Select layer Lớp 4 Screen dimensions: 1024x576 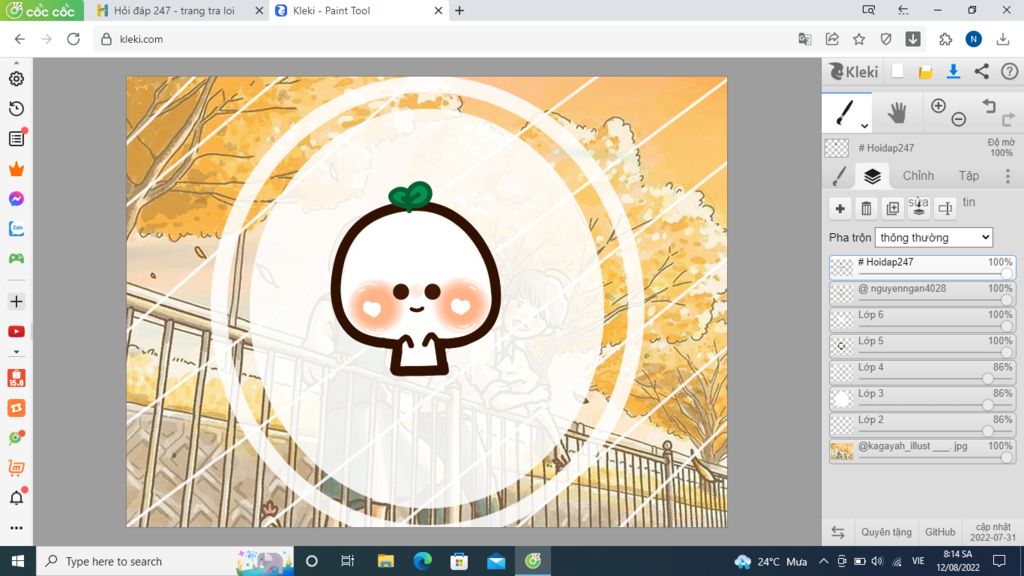pyautogui.click(x=922, y=372)
